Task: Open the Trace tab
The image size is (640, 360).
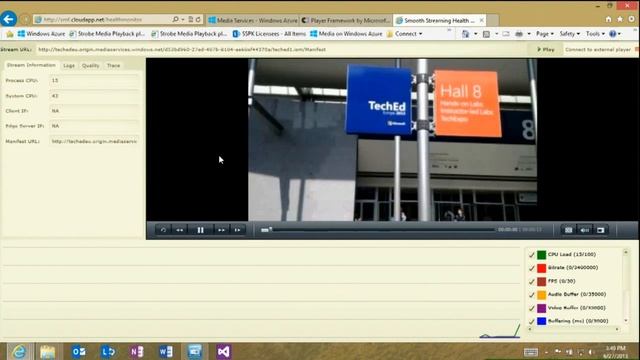Action: [113, 66]
